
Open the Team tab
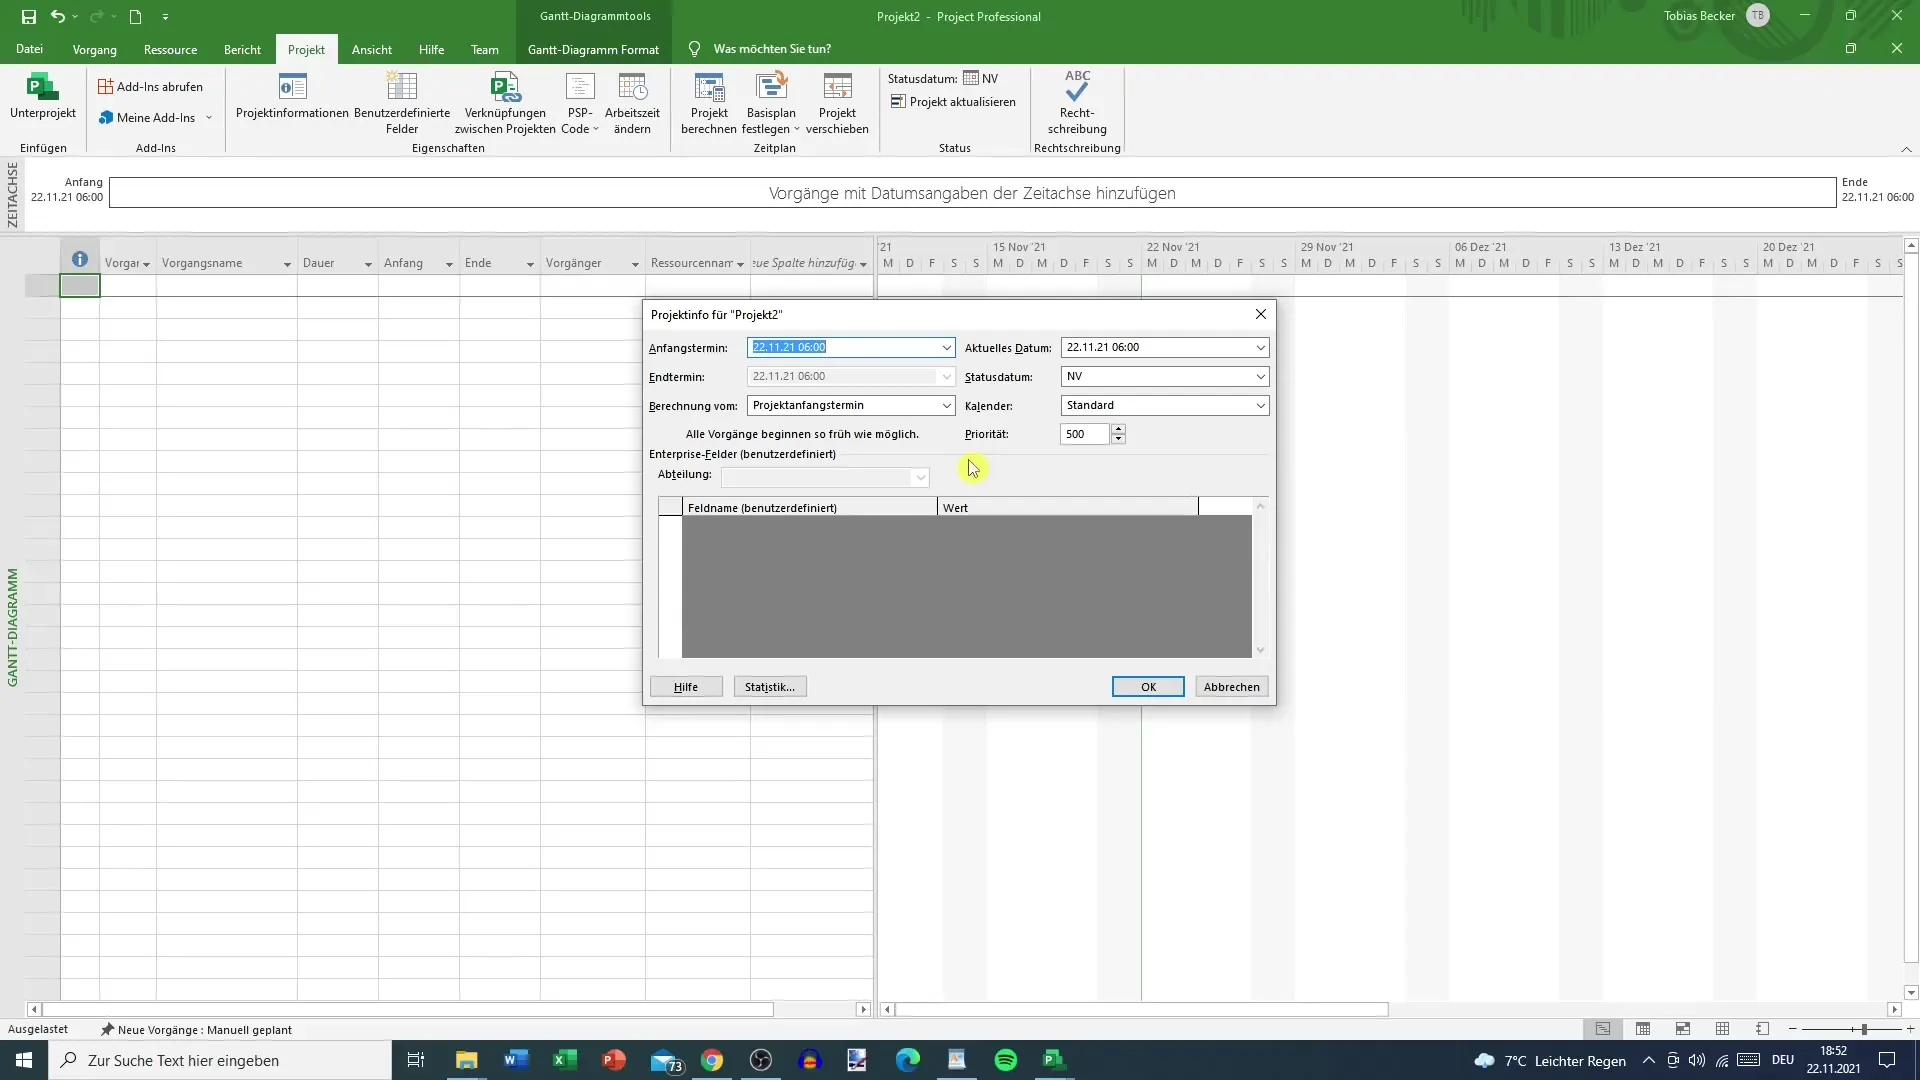485,49
